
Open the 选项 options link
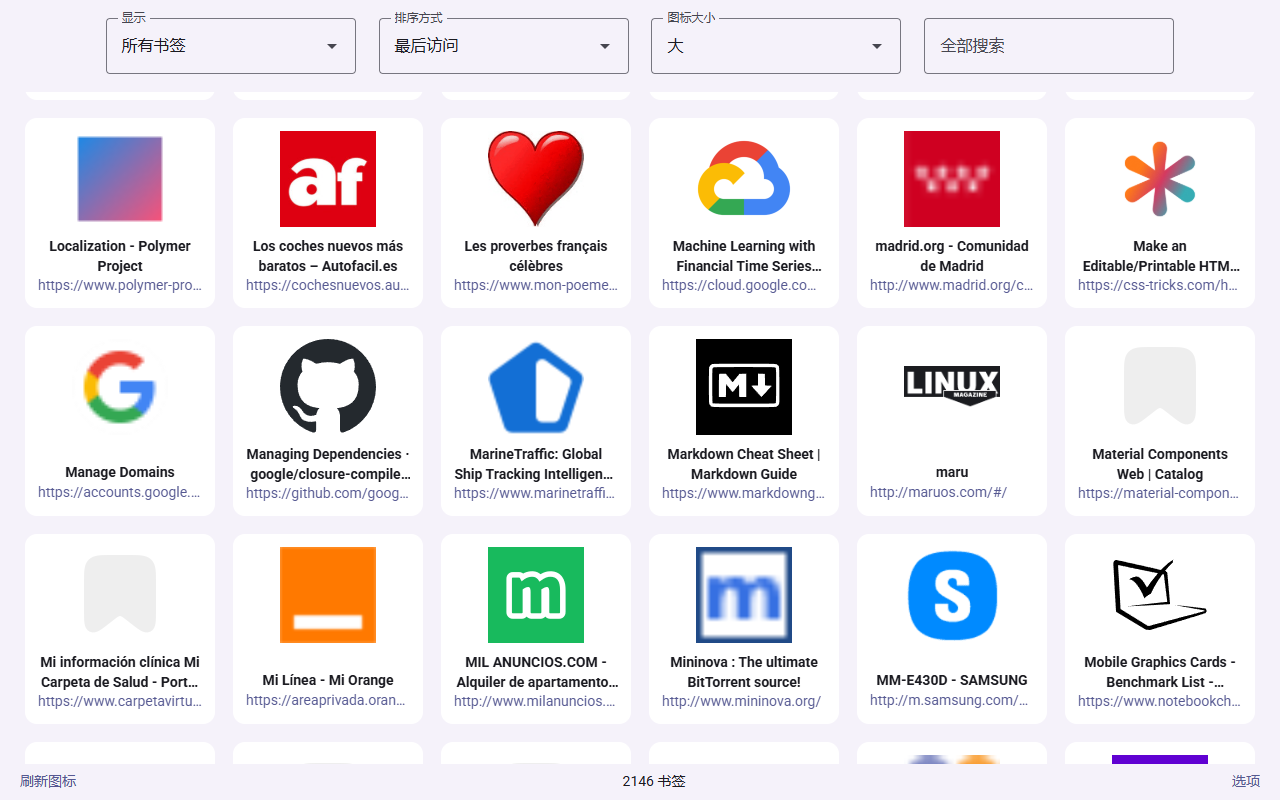1246,781
